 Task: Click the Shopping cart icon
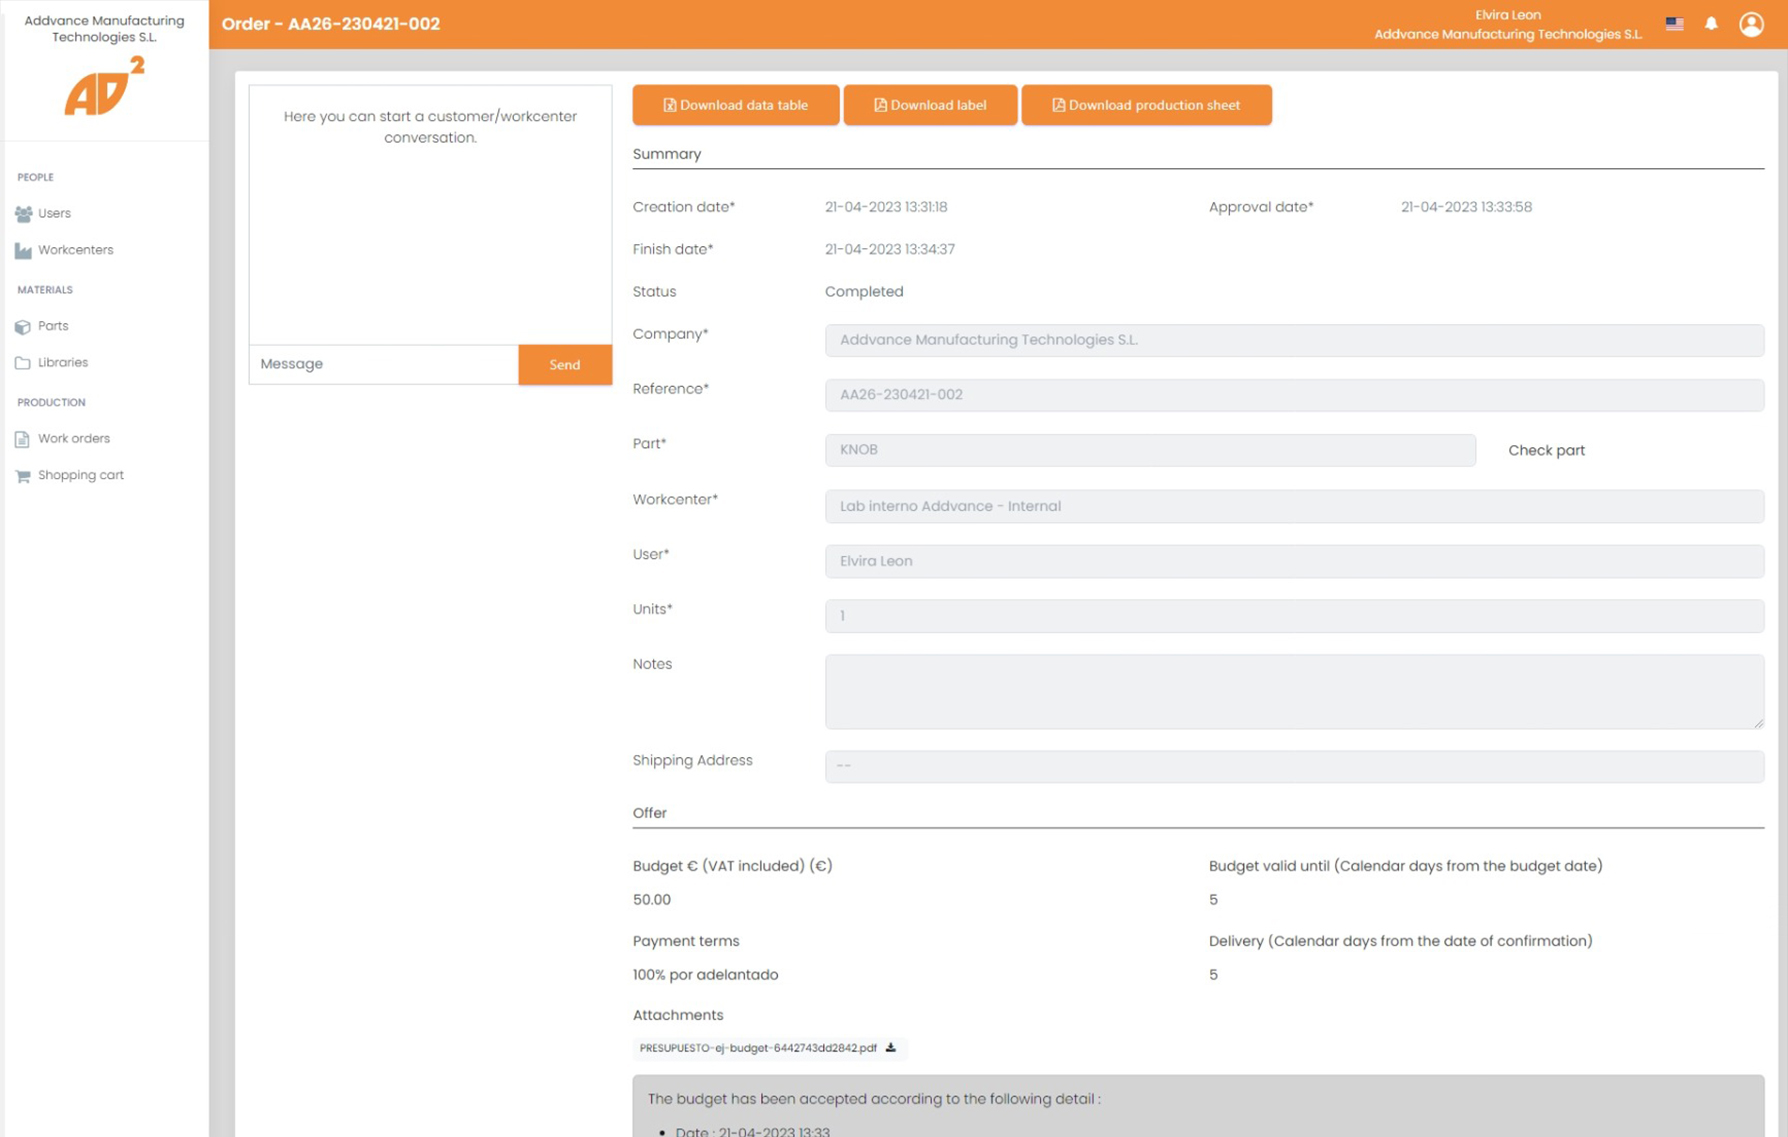point(23,476)
